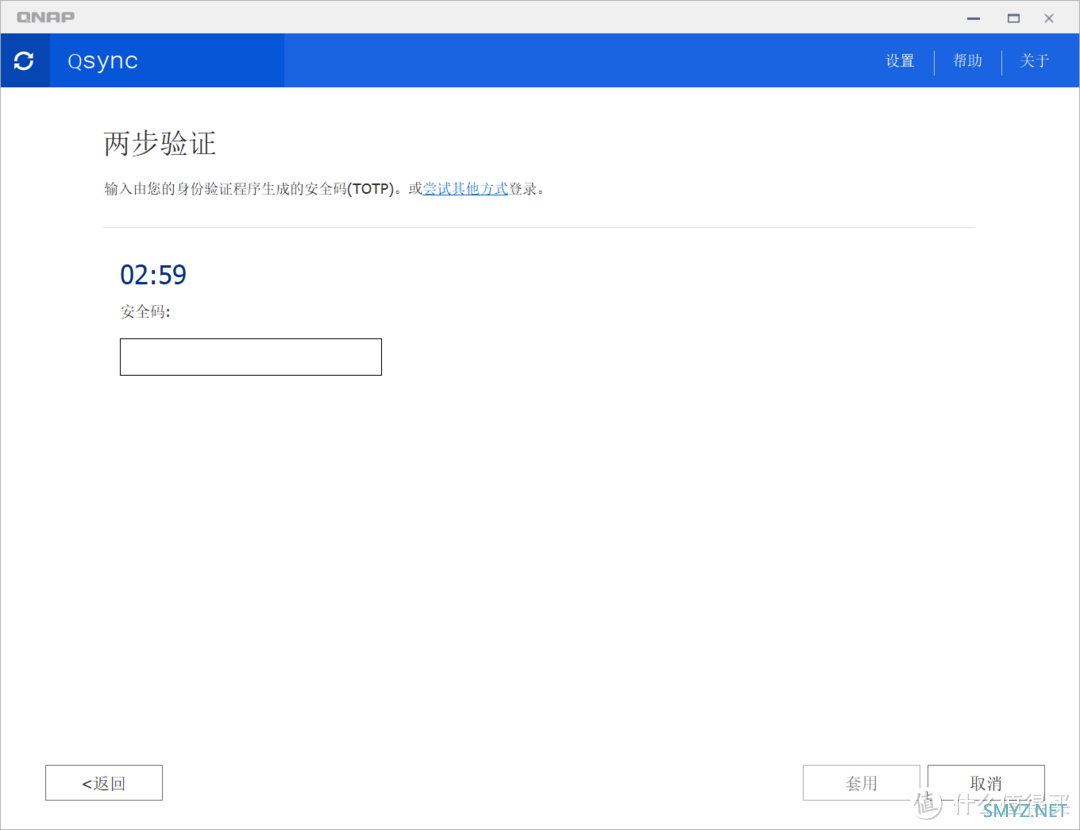Focus the 安全码 security code input field

251,357
